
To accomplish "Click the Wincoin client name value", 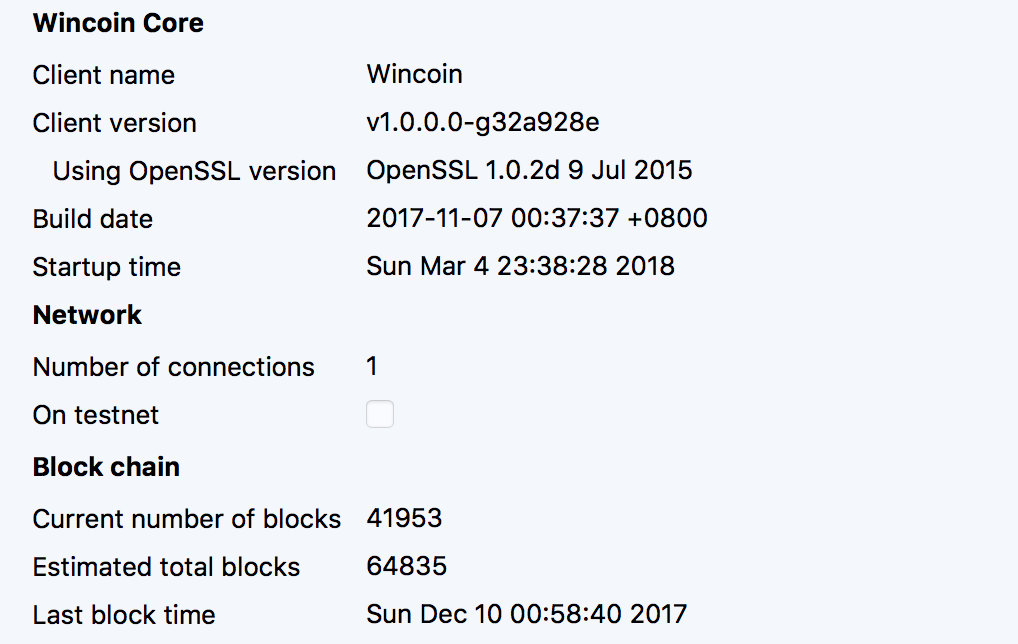I will tap(414, 74).
